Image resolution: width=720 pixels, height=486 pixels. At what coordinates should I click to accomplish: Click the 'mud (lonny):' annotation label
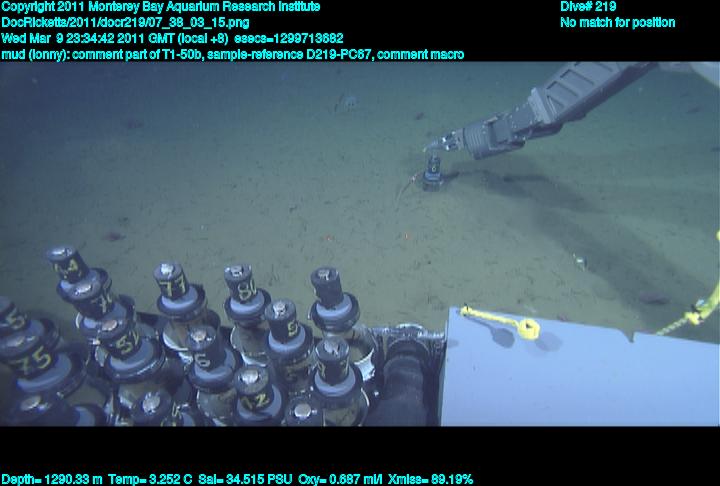click(35, 54)
